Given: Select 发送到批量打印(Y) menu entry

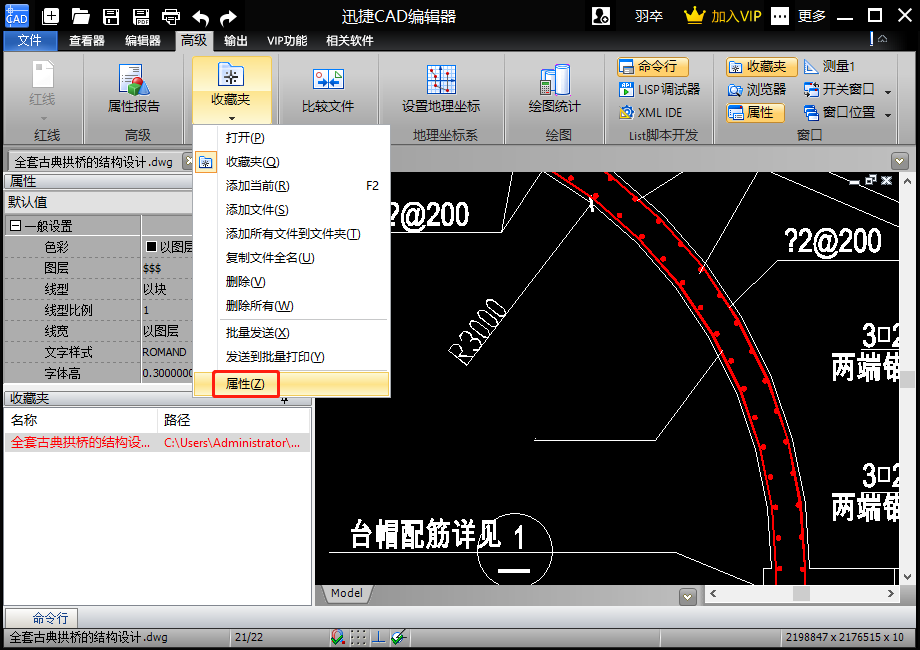Looking at the screenshot, I should click(x=292, y=357).
